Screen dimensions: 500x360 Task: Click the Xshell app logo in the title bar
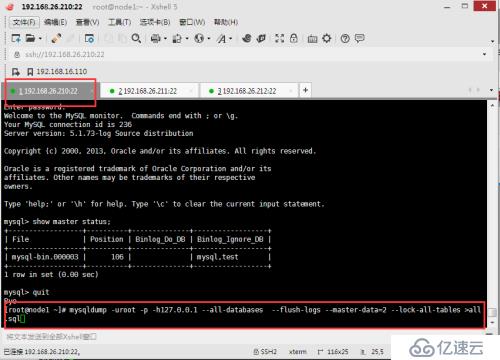10,6
